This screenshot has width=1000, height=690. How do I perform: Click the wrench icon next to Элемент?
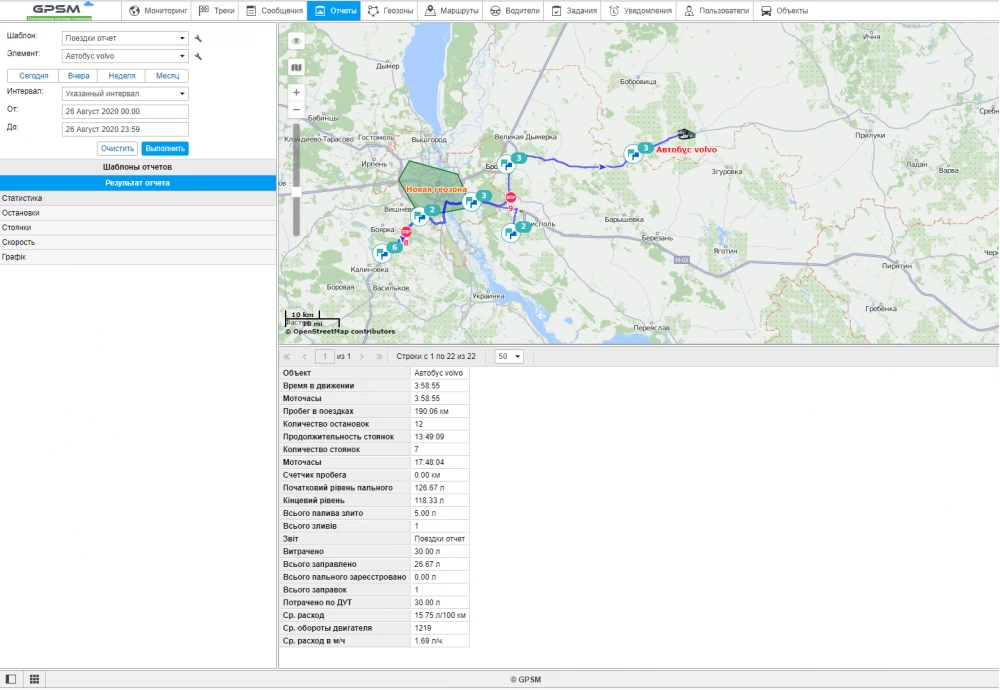pos(198,56)
